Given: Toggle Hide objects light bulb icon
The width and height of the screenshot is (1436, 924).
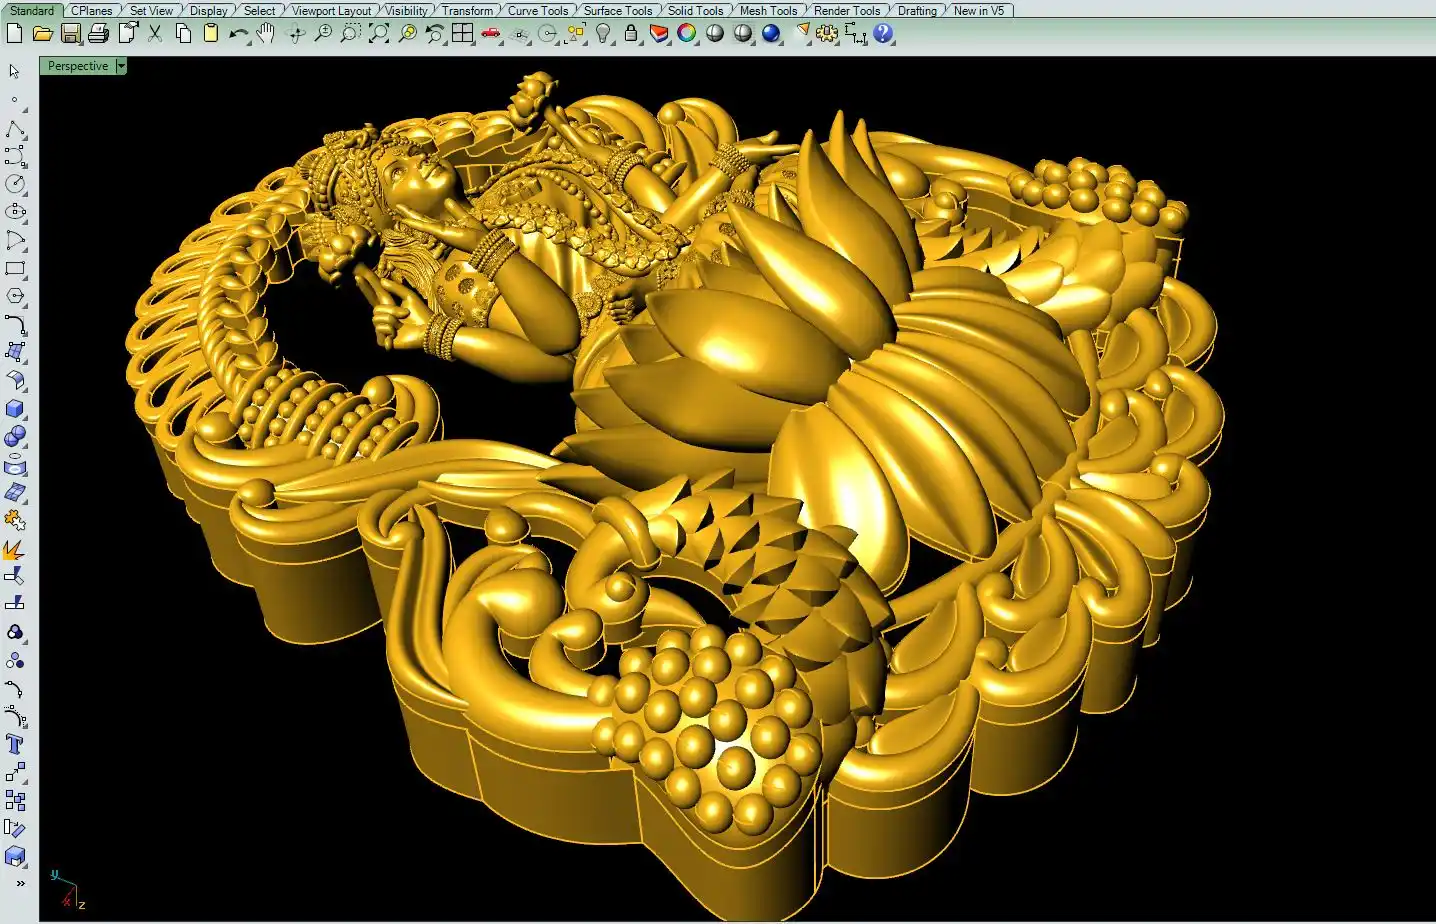Looking at the screenshot, I should [x=603, y=33].
